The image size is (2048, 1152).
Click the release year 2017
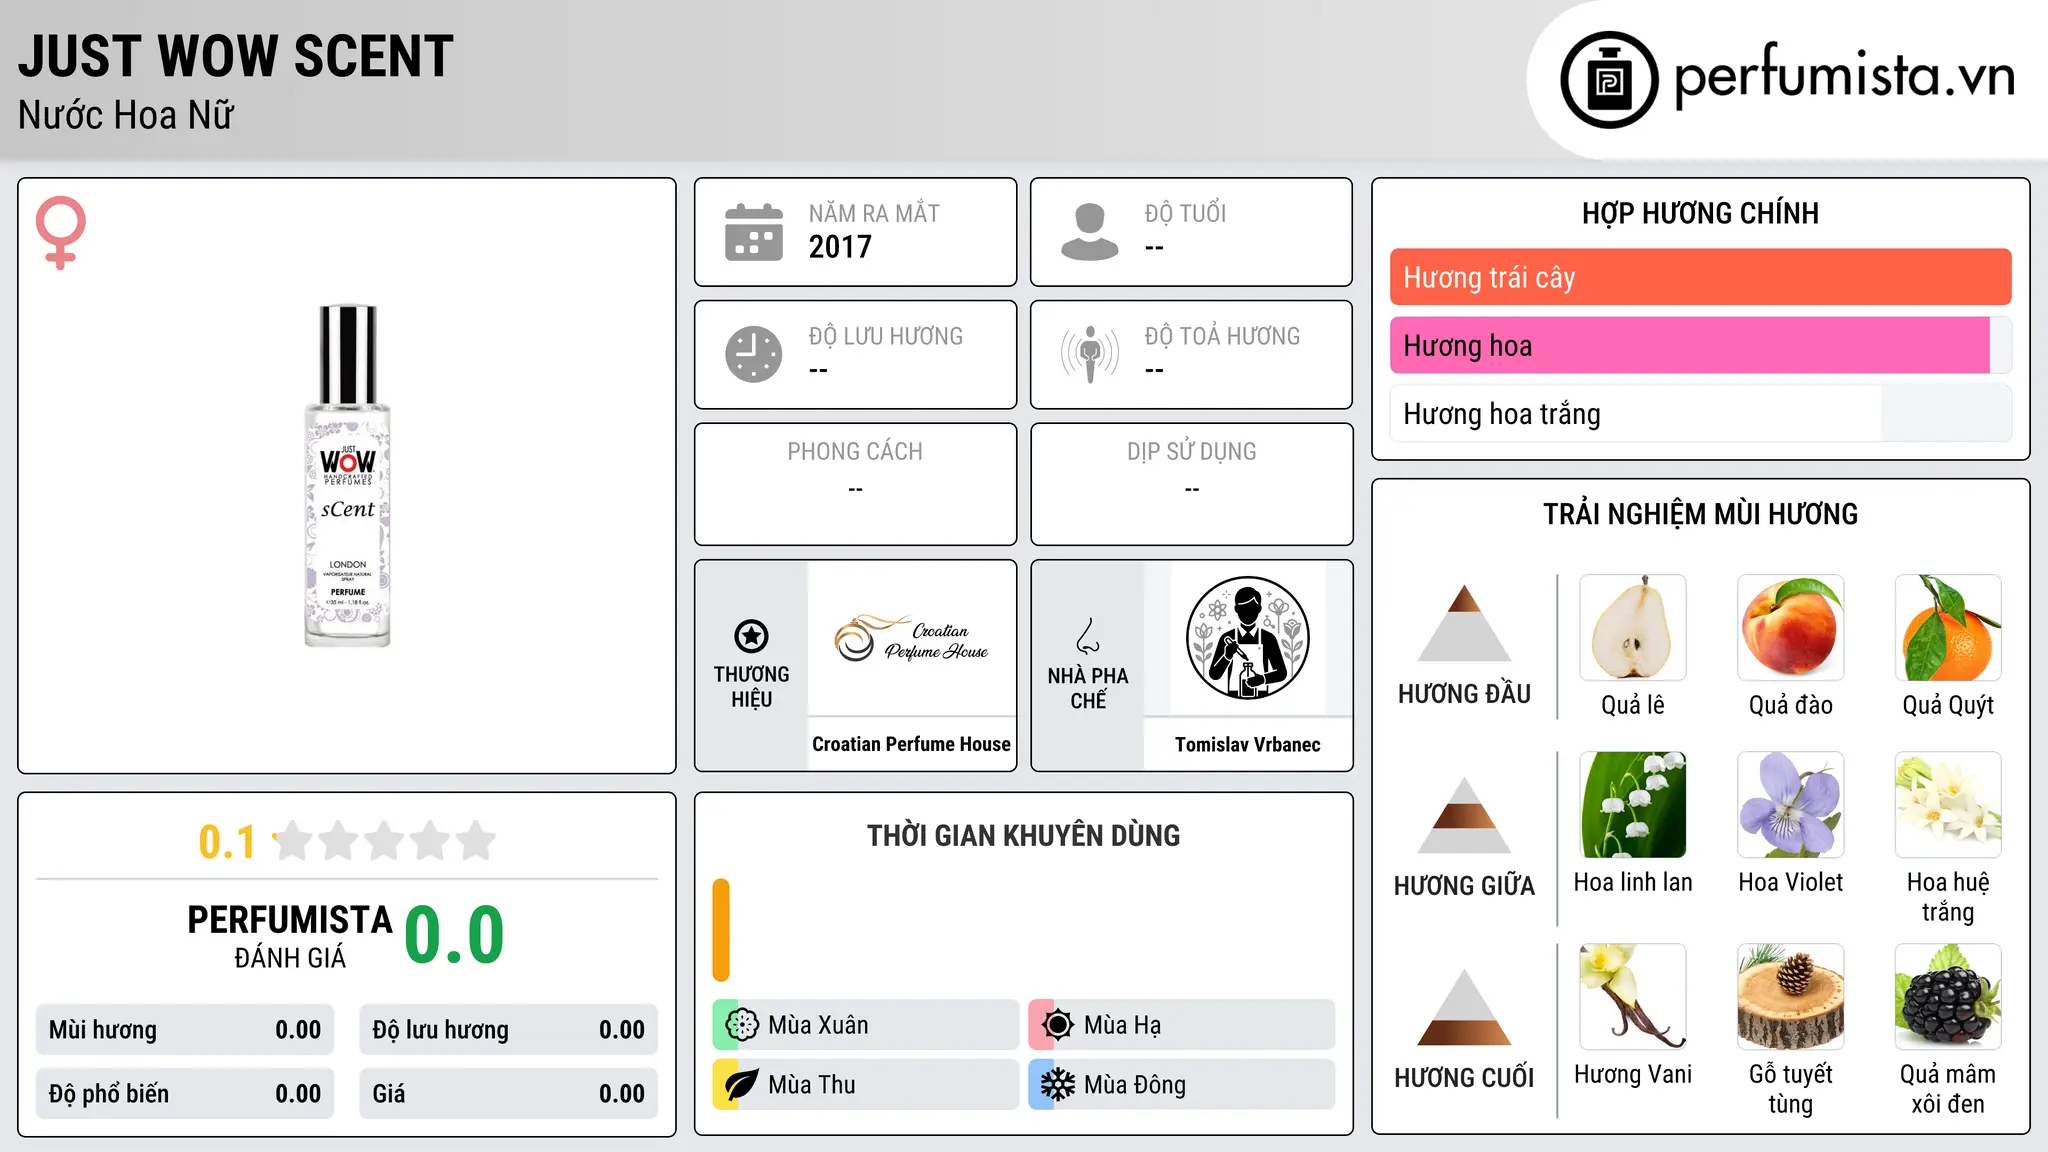[x=840, y=247]
